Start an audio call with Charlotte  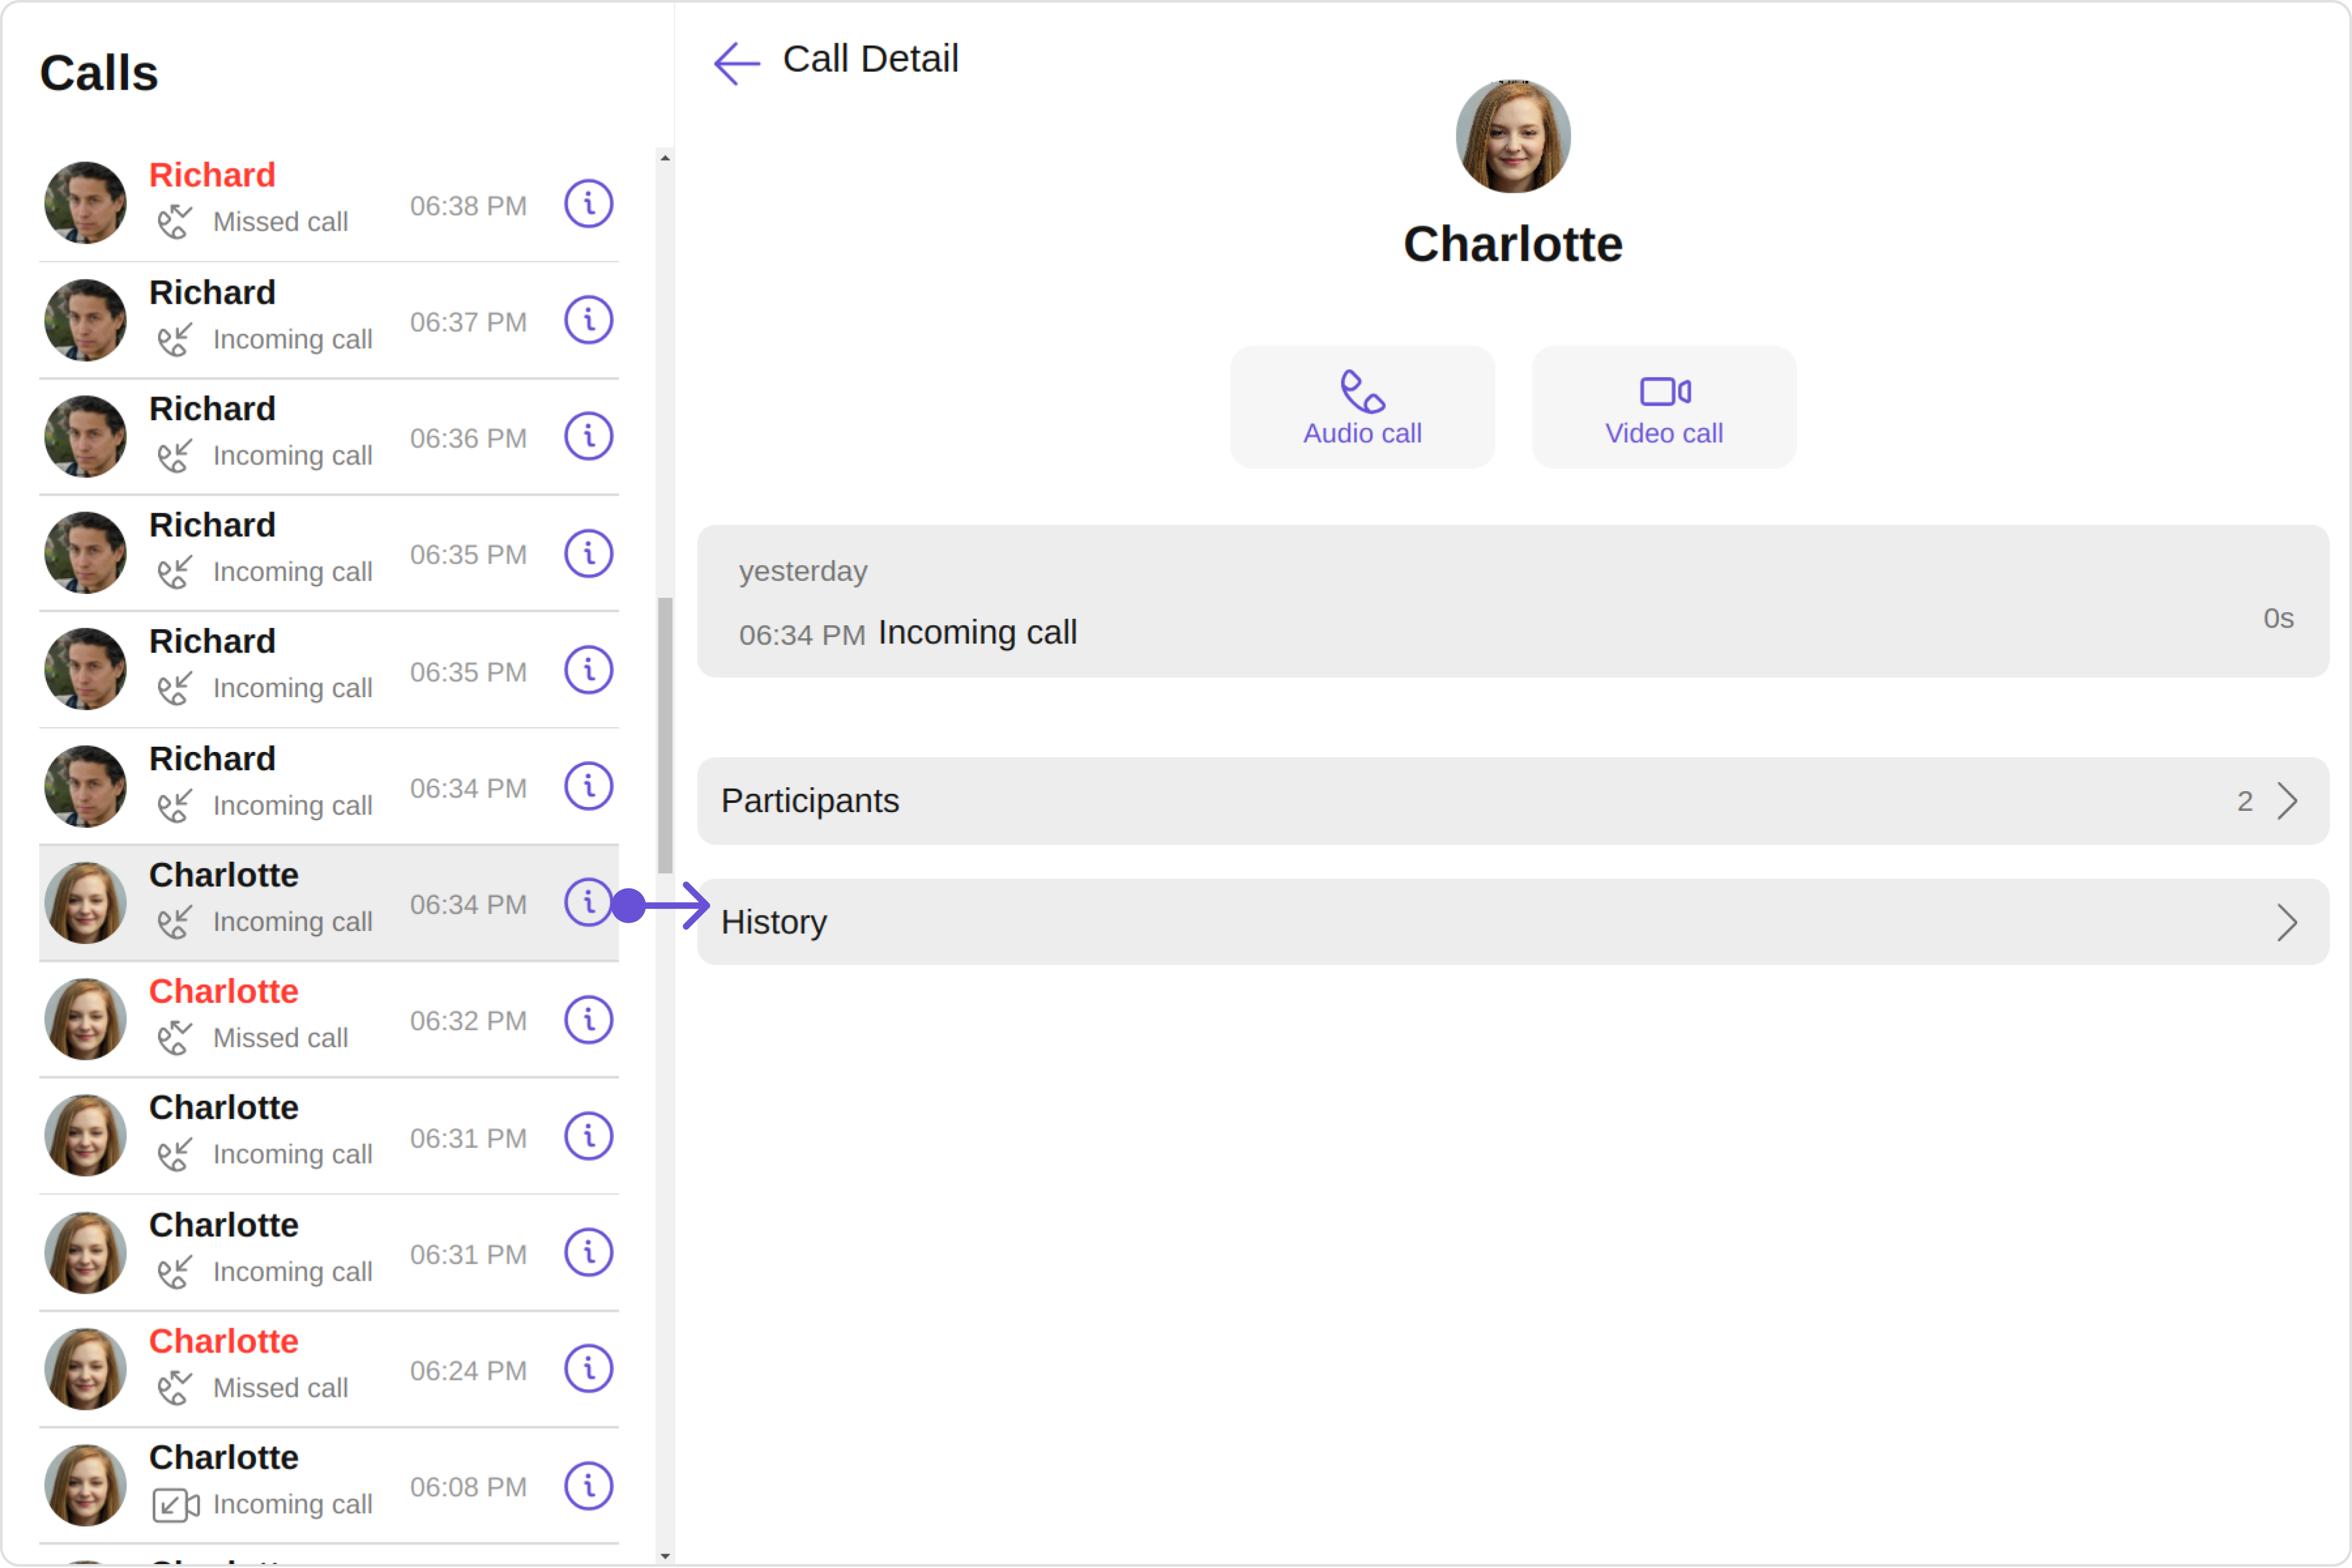[1362, 407]
